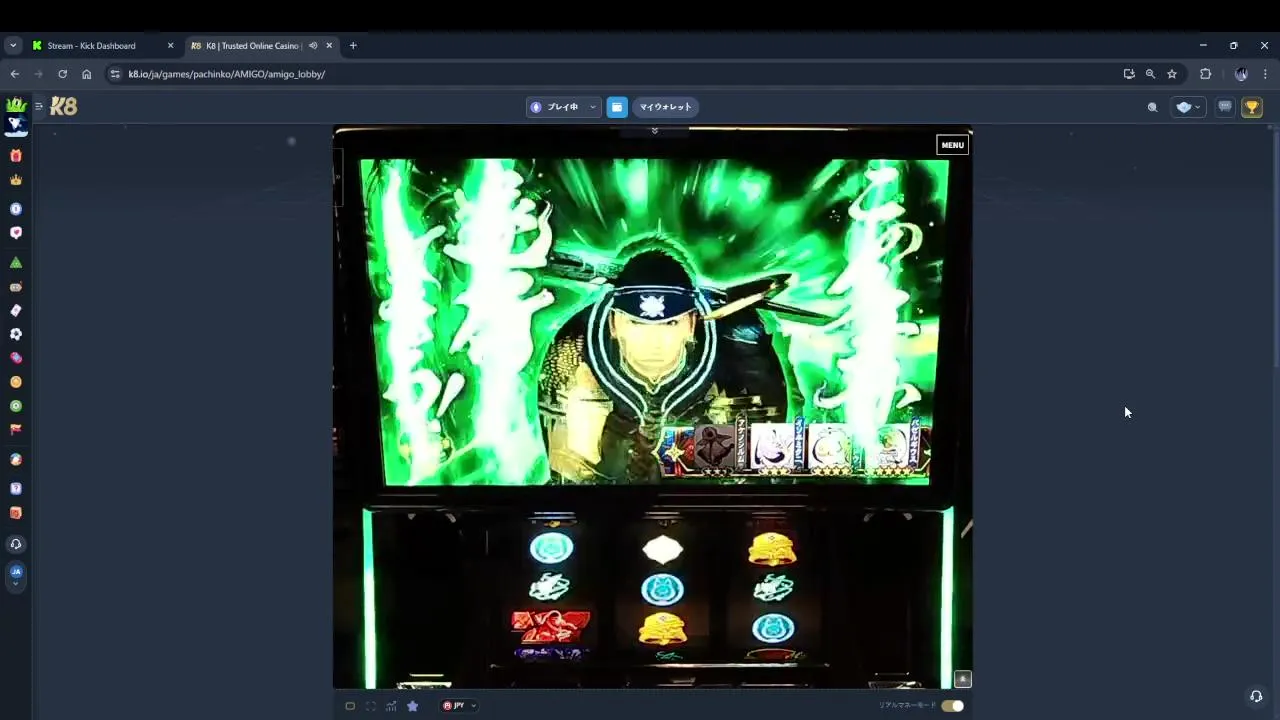
Task: Click the install app icon in address bar
Action: click(x=1129, y=74)
